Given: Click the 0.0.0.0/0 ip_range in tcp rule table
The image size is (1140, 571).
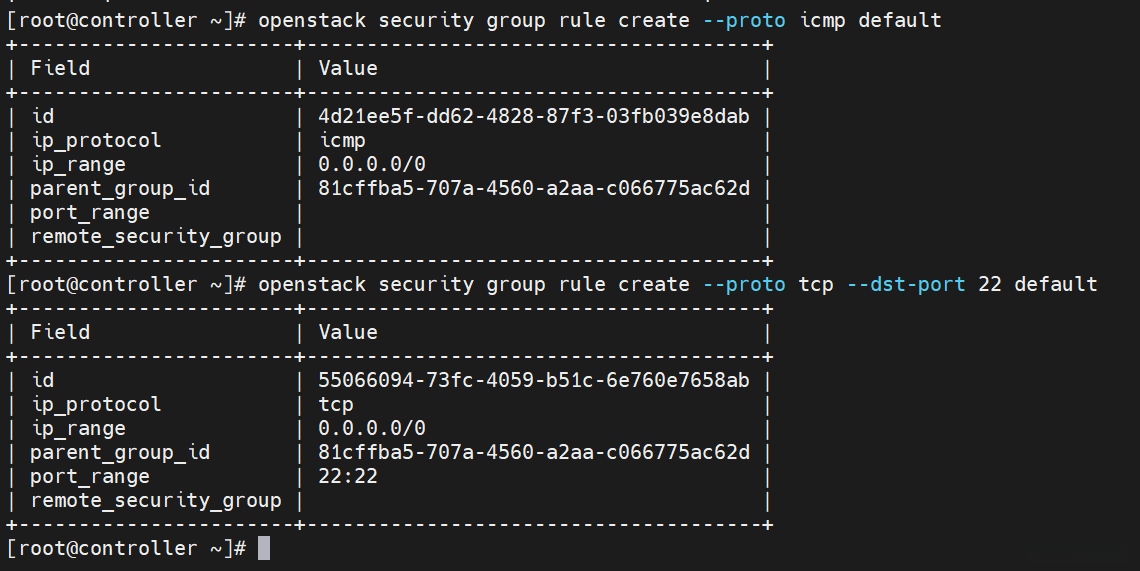Looking at the screenshot, I should click(x=372, y=428).
